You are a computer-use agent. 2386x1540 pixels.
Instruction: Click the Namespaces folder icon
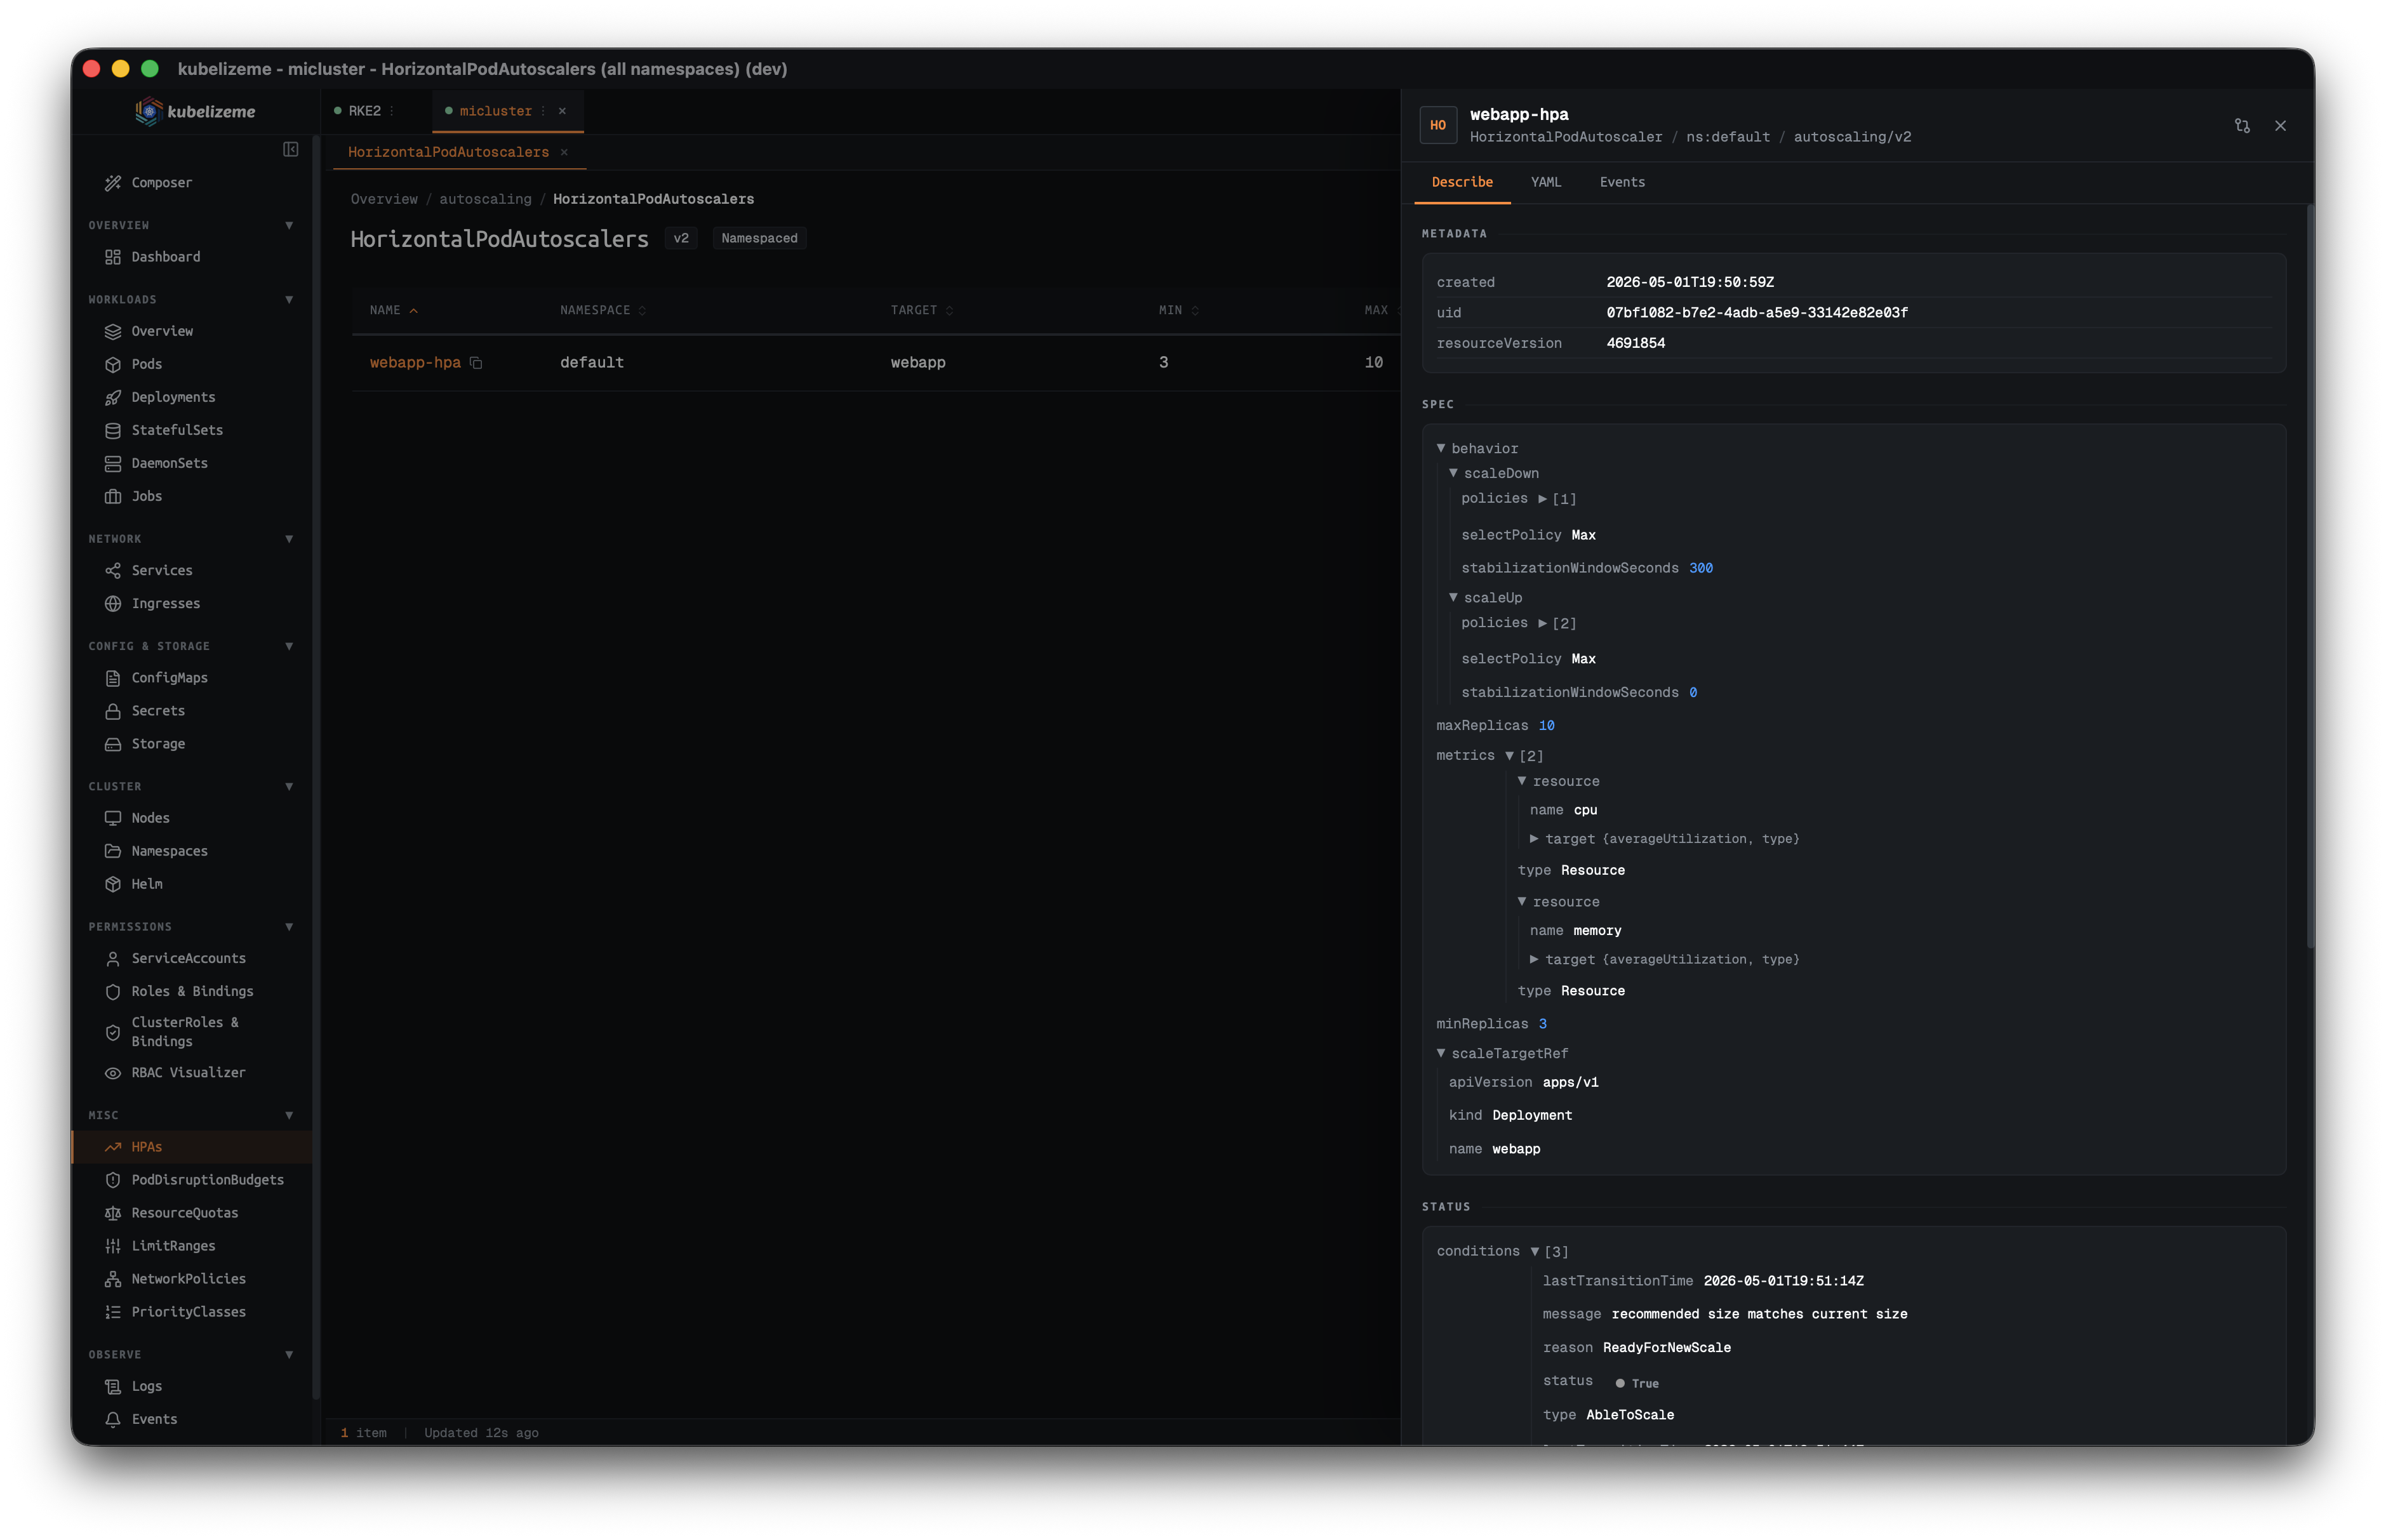(x=113, y=851)
